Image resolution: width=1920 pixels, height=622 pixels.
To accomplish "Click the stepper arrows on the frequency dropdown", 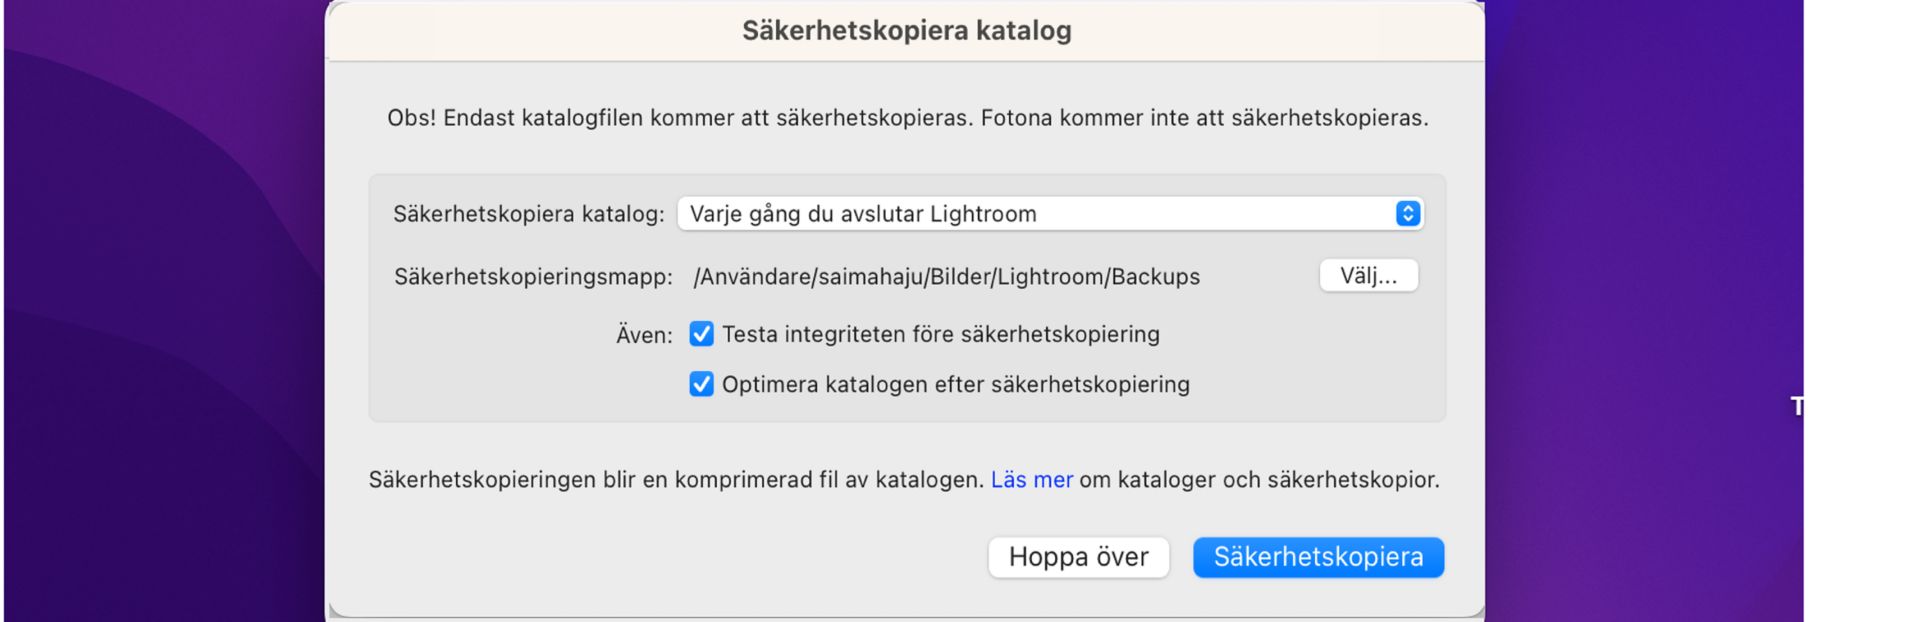I will point(1407,213).
